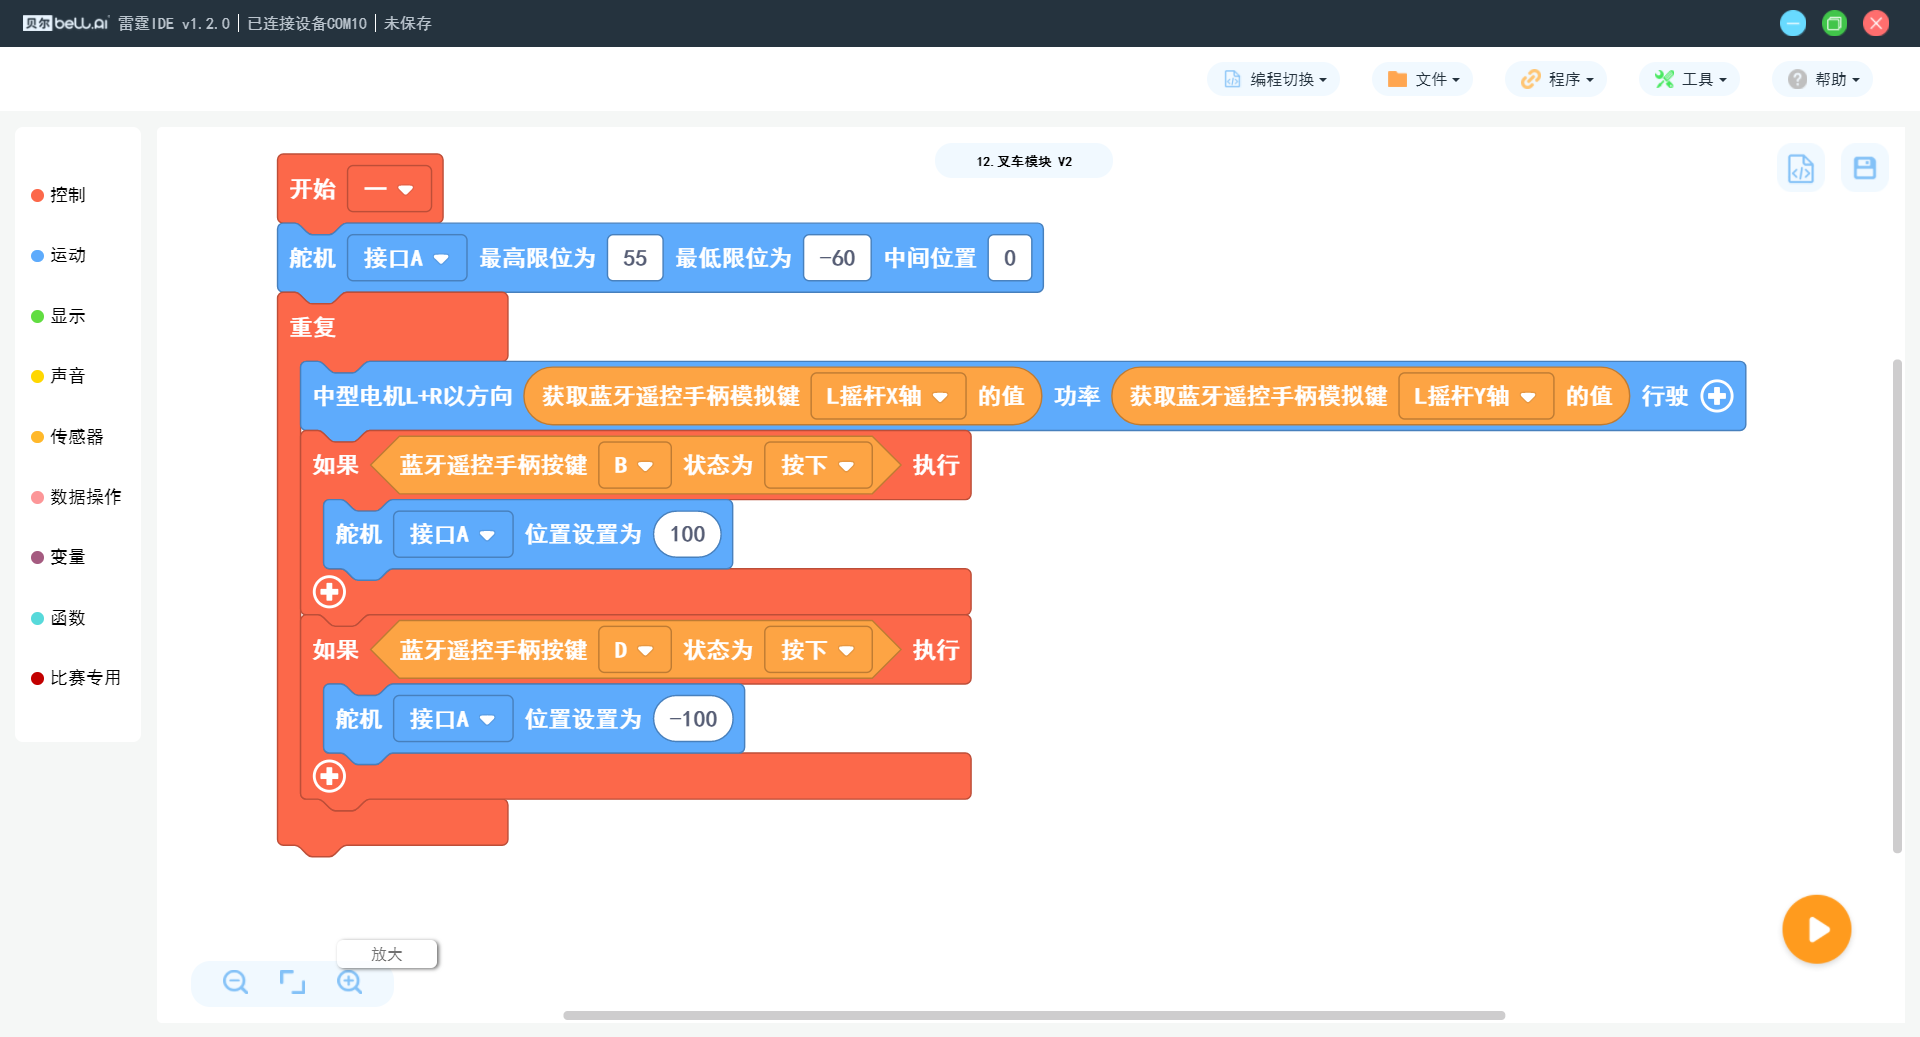Click the horizontal scrollbar at the workspace bottom
This screenshot has width=1920, height=1037.
tap(1034, 1015)
